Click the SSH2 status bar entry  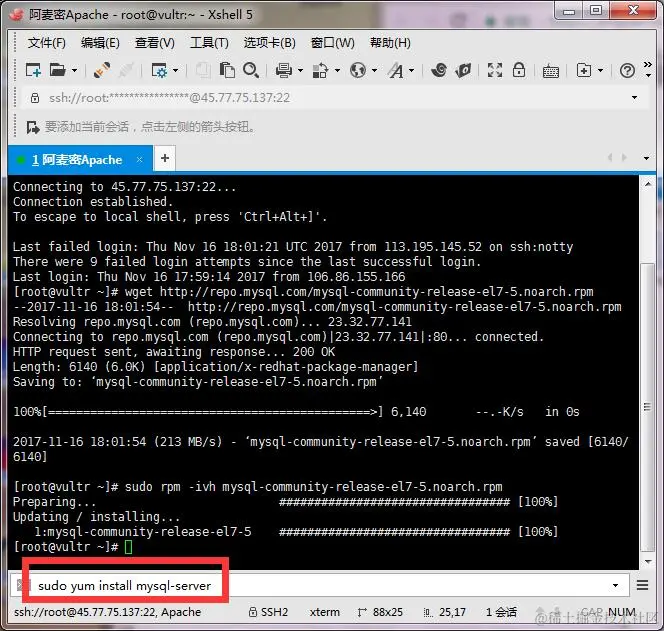[268, 612]
